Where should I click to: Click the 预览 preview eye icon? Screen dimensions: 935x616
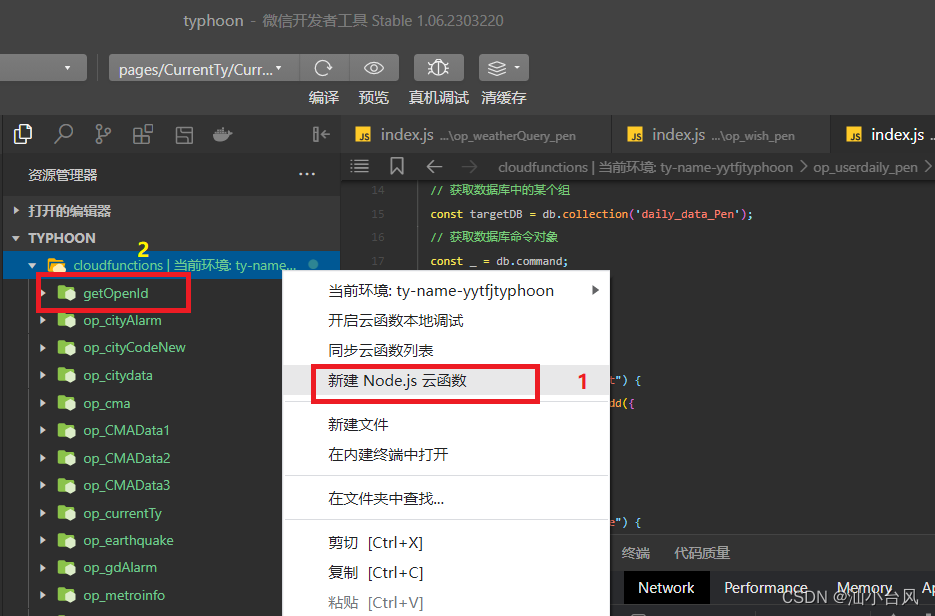point(373,68)
